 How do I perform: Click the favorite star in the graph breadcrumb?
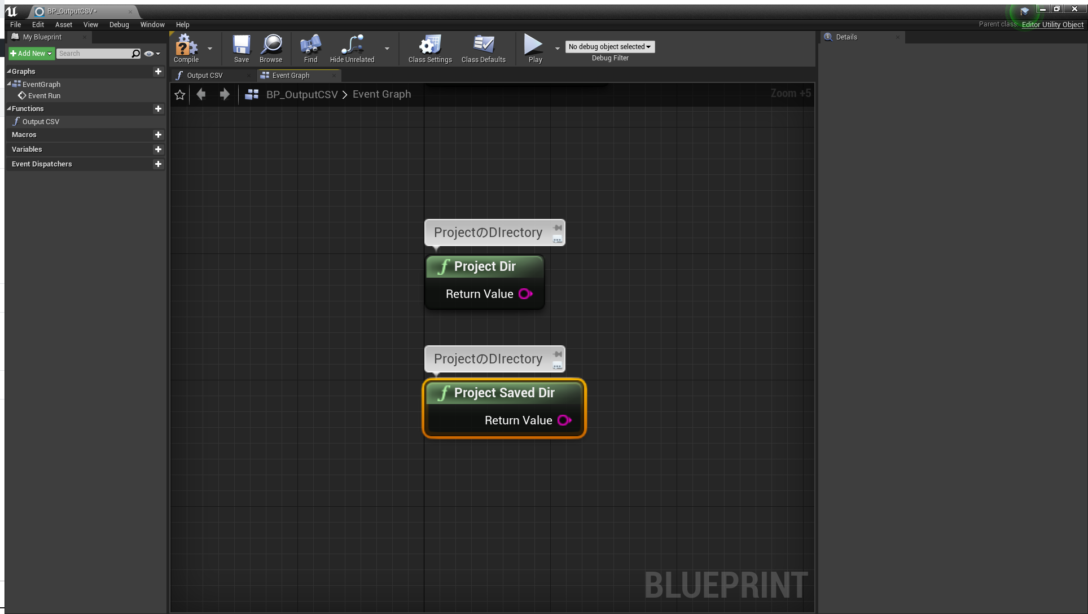[x=180, y=93]
